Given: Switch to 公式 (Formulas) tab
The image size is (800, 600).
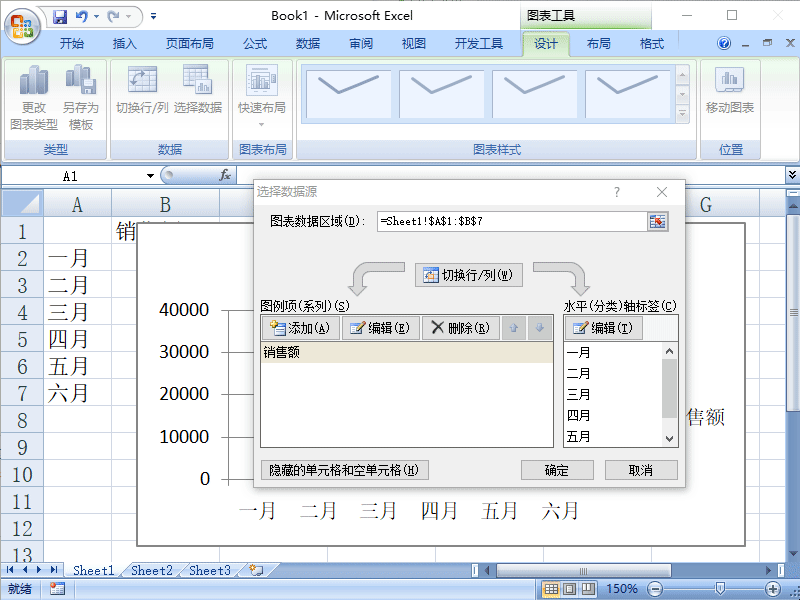Looking at the screenshot, I should (255, 44).
